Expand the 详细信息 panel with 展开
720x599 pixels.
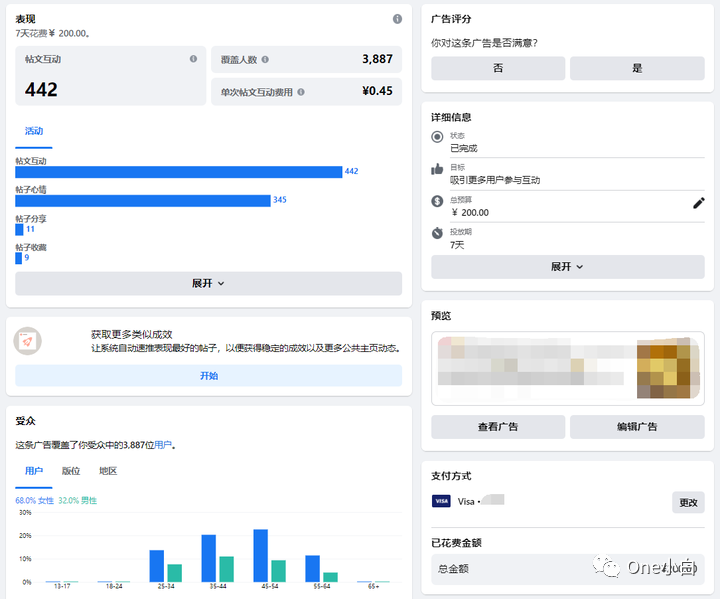(x=568, y=267)
